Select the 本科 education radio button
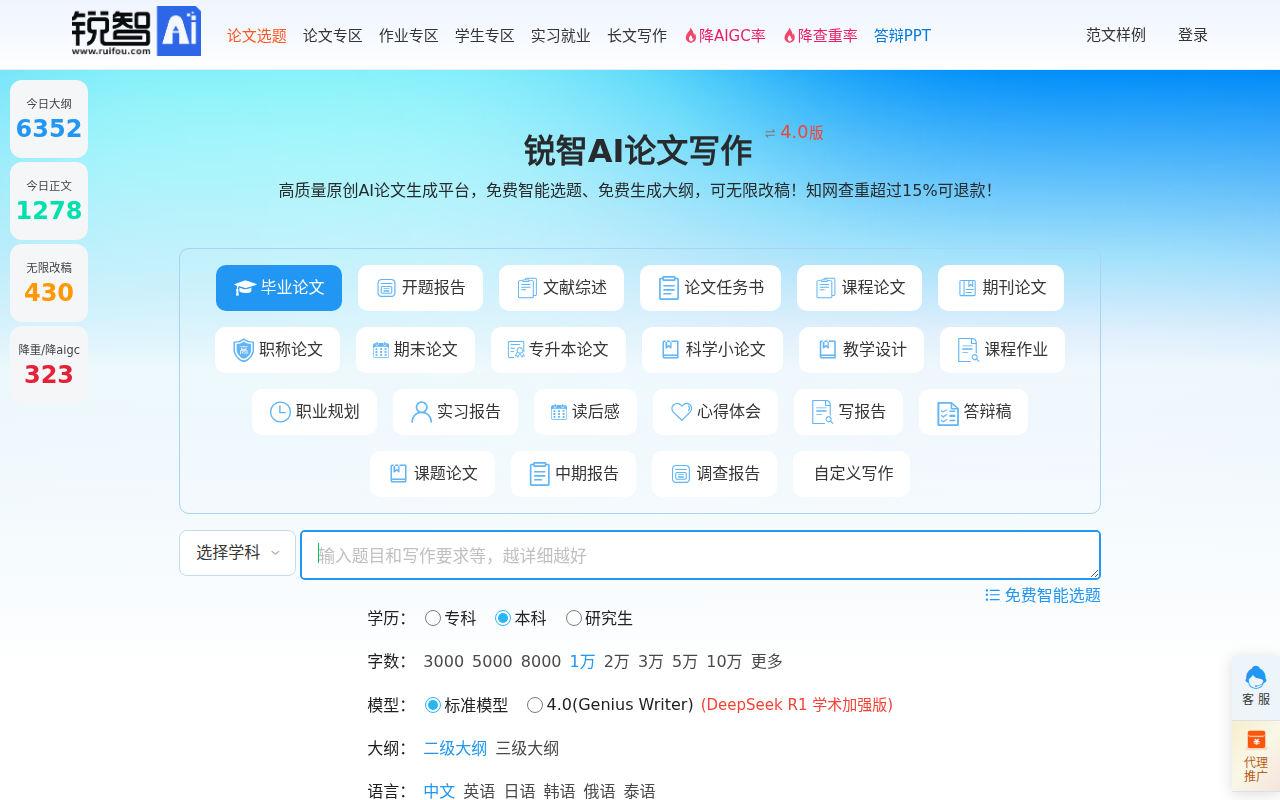This screenshot has height=800, width=1280. click(x=503, y=618)
